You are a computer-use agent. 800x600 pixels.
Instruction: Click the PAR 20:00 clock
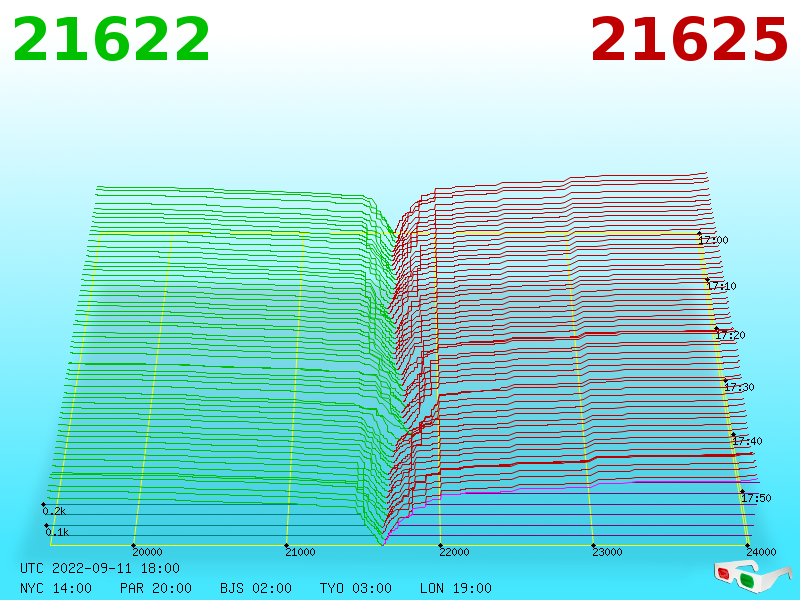click(156, 588)
